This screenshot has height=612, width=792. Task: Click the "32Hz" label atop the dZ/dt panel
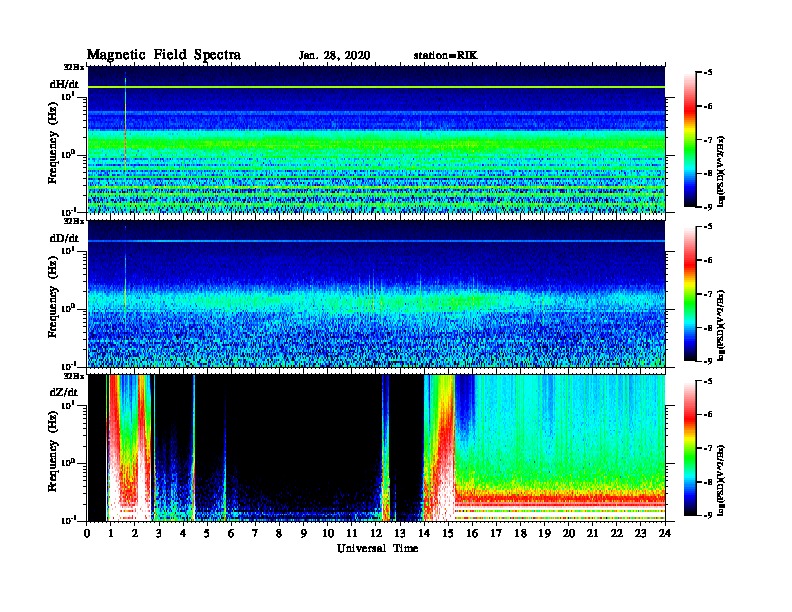click(x=74, y=376)
